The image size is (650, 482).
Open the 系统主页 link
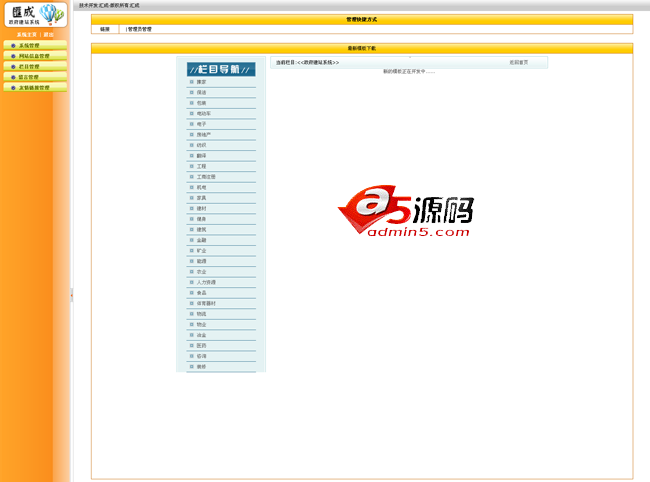(x=27, y=35)
